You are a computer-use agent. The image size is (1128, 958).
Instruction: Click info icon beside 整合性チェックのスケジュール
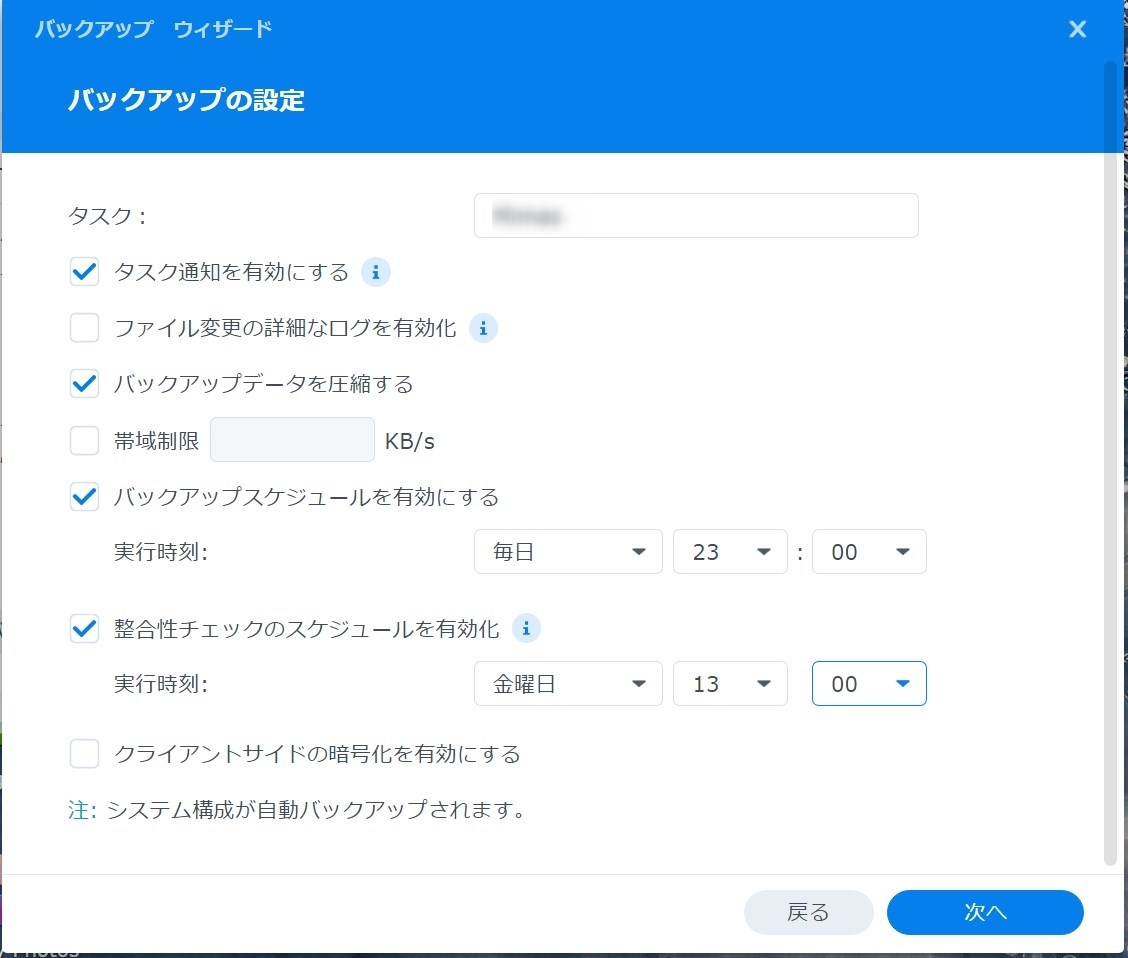pos(526,628)
